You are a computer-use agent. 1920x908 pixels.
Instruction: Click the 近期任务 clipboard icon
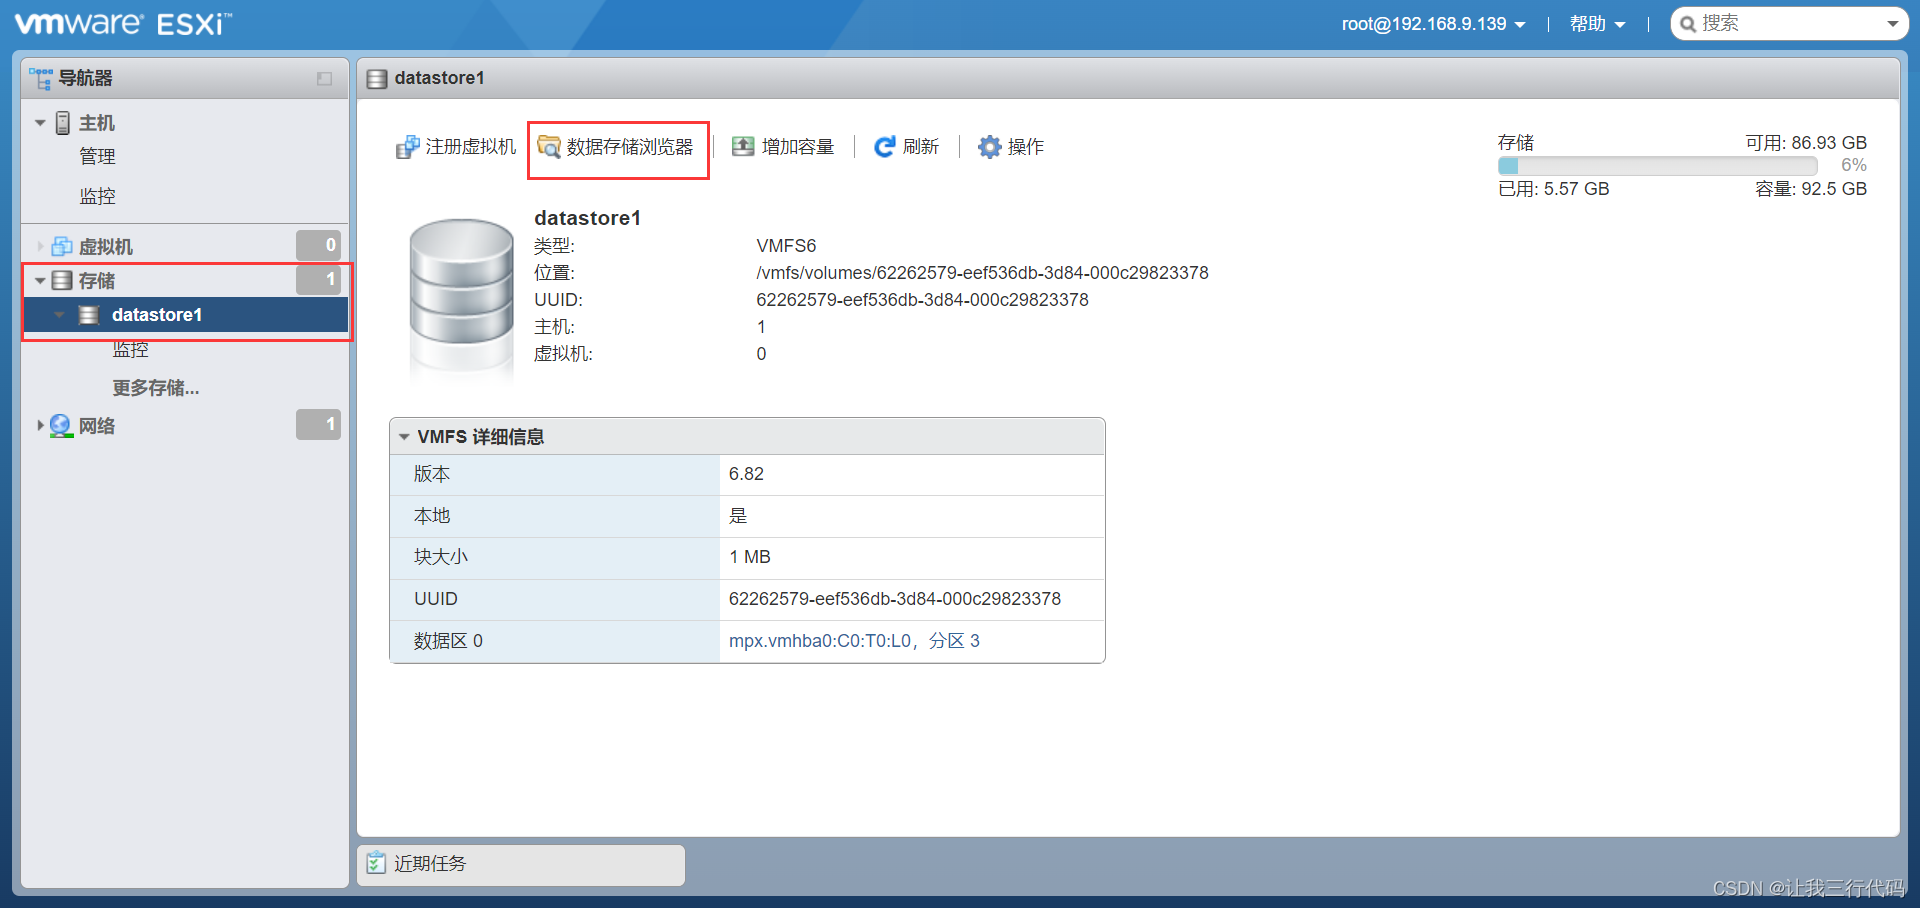(376, 863)
